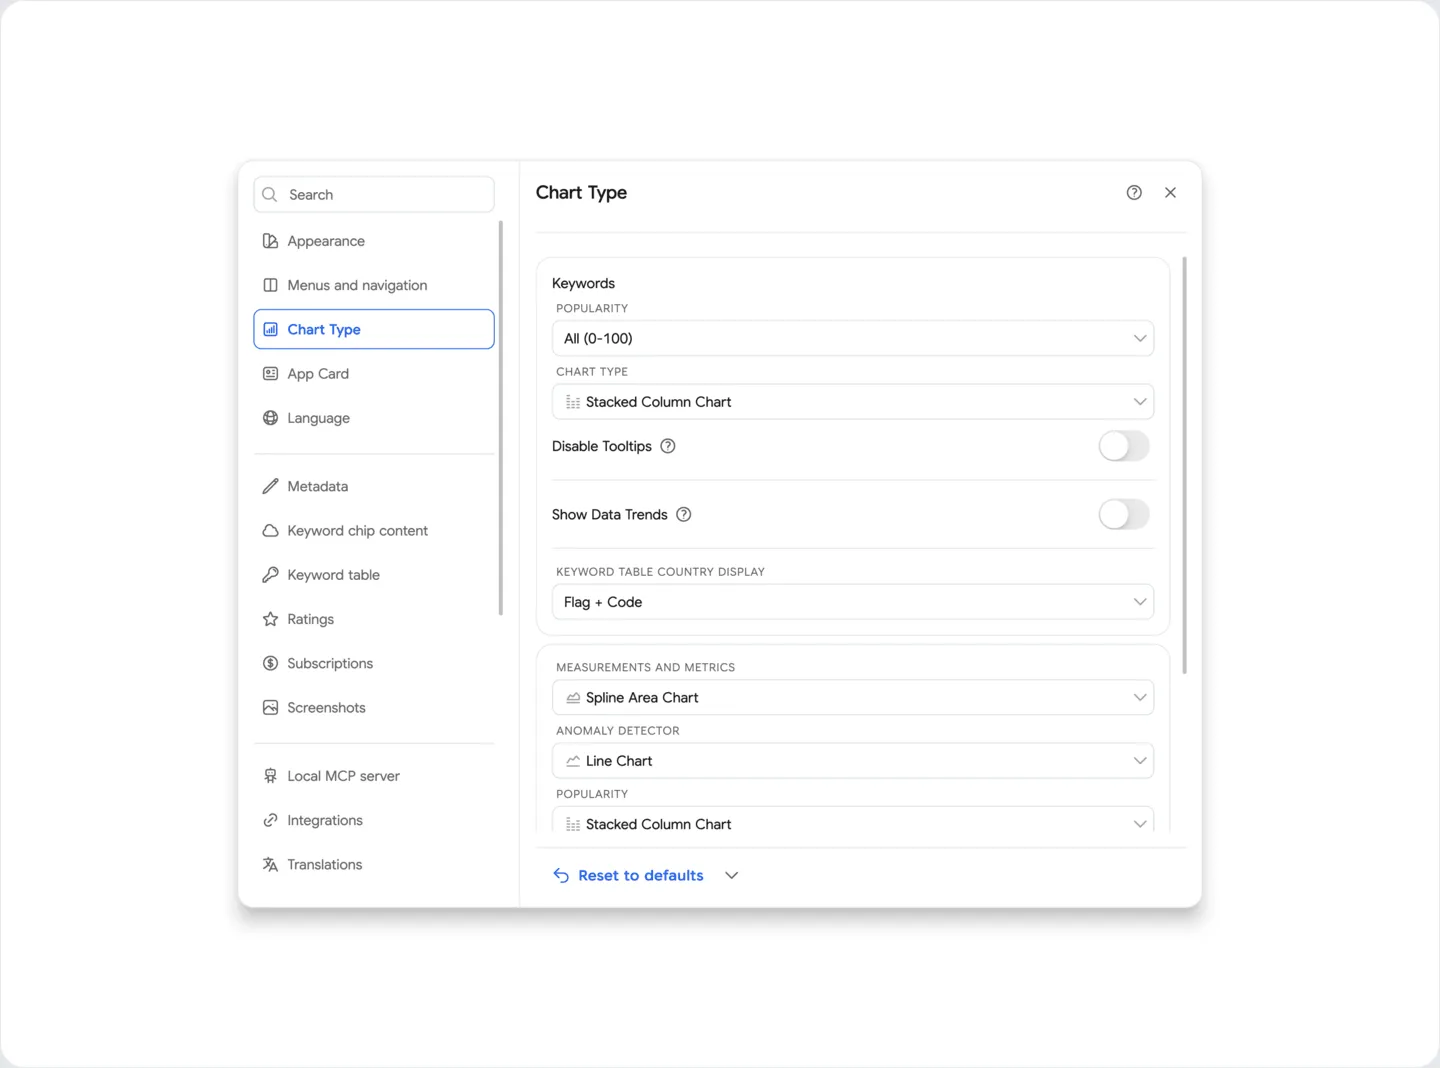Select Chart Type in the sidebar
Image resolution: width=1440 pixels, height=1068 pixels.
[x=374, y=329]
